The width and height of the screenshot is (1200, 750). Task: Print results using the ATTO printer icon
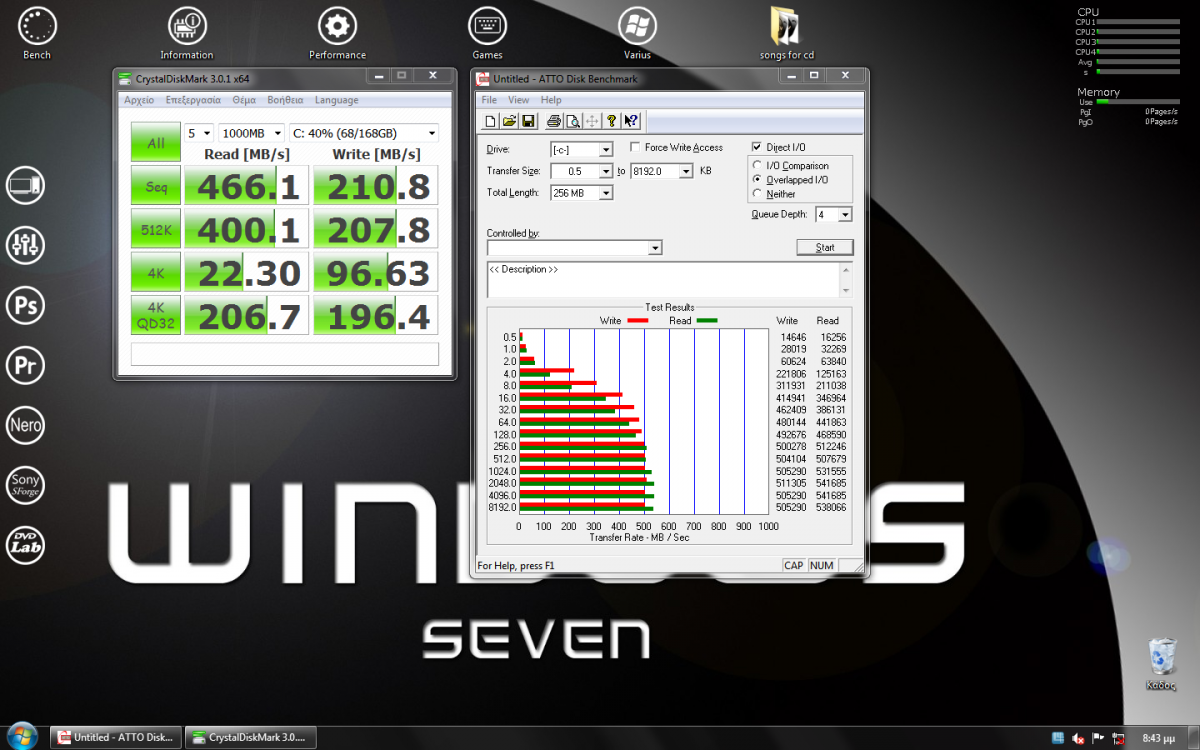[x=554, y=121]
